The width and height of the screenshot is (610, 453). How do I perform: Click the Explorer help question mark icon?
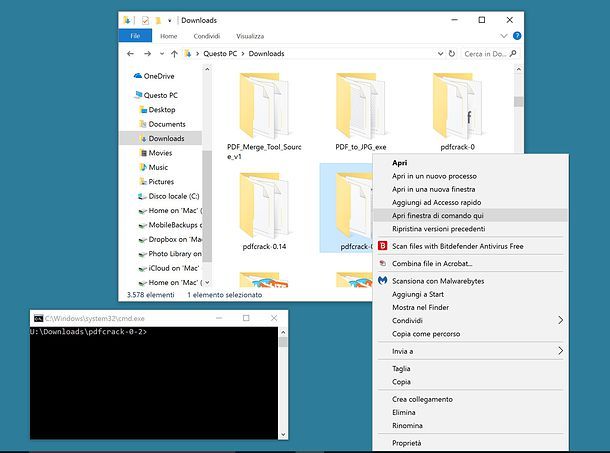coord(517,36)
